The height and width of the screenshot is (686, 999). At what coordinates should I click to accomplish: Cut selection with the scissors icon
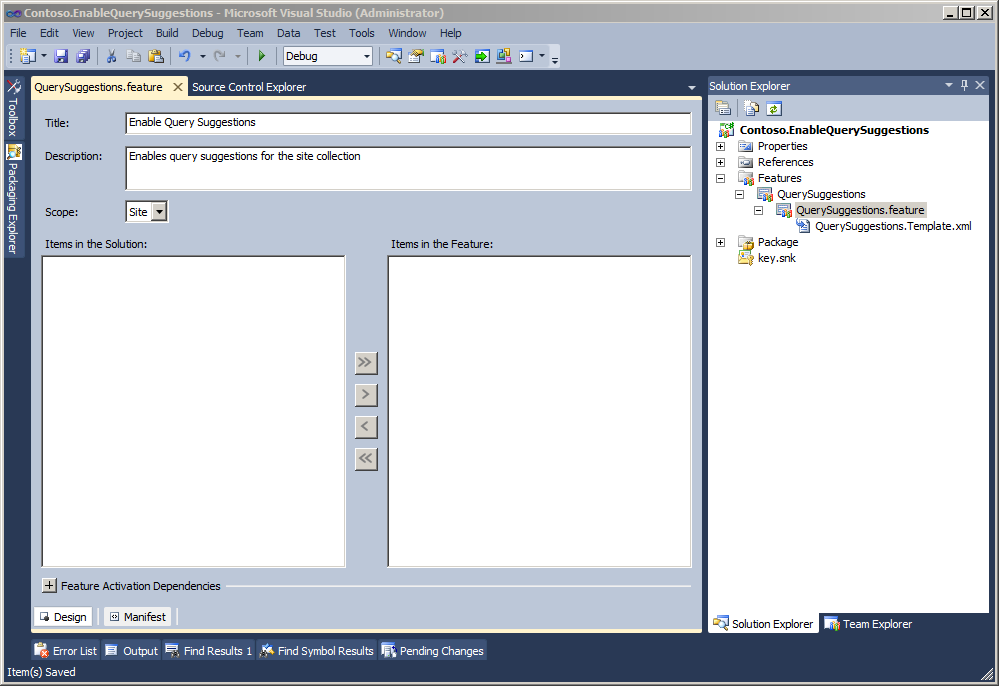[x=111, y=56]
